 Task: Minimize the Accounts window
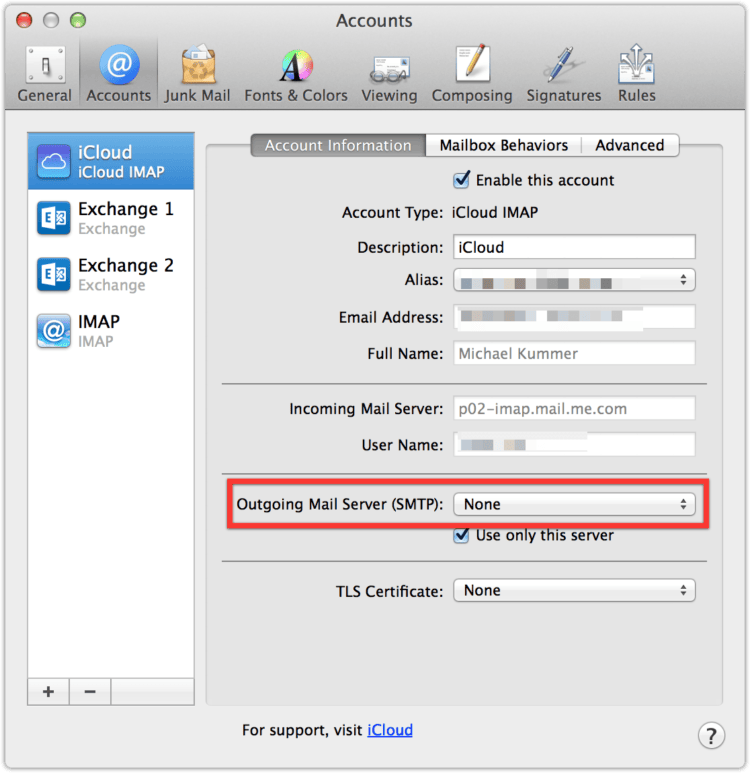(51, 20)
